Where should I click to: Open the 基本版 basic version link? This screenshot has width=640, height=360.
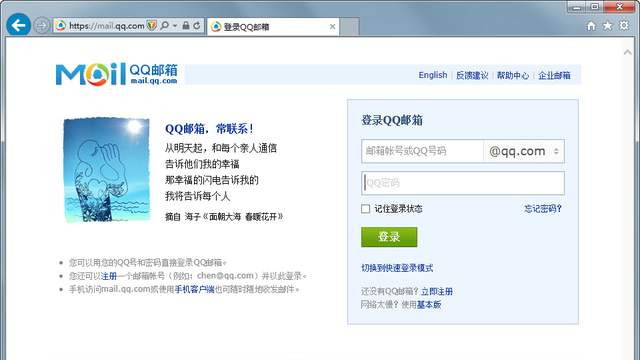point(429,304)
